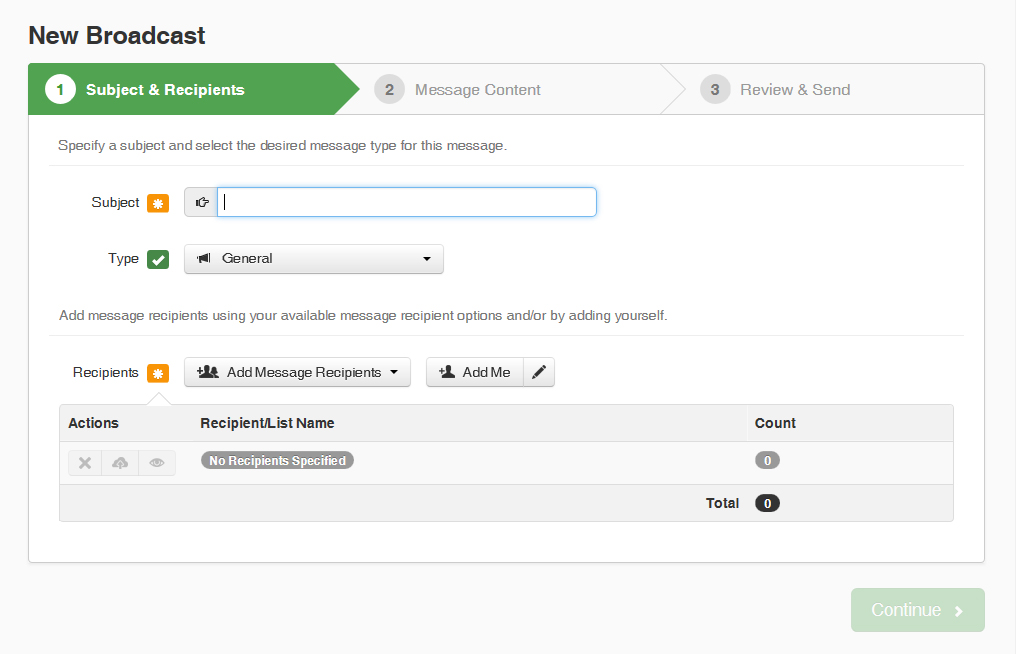Screen dimensions: 1016x654
Task: Click the green checkmark icon next to Type
Action: (158, 259)
